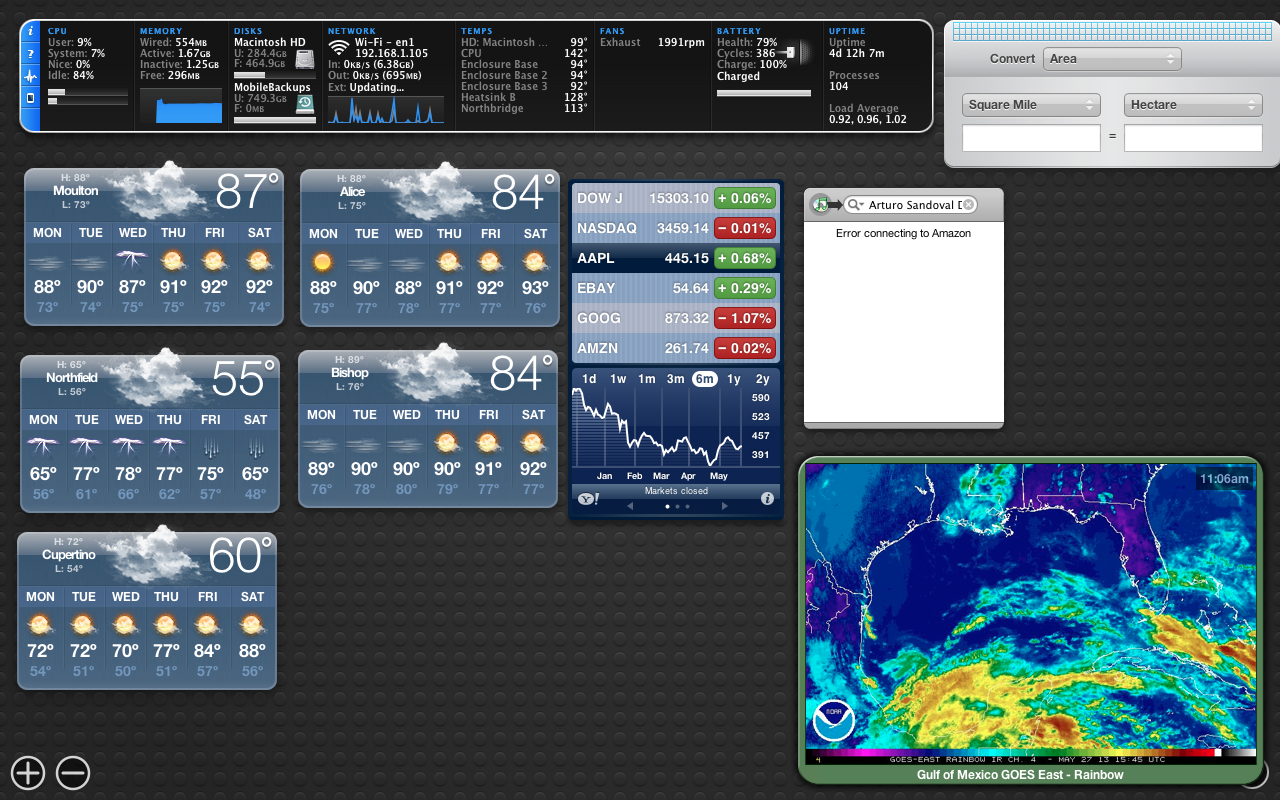Select GOOG stock row
The image size is (1280, 800).
[x=676, y=318]
